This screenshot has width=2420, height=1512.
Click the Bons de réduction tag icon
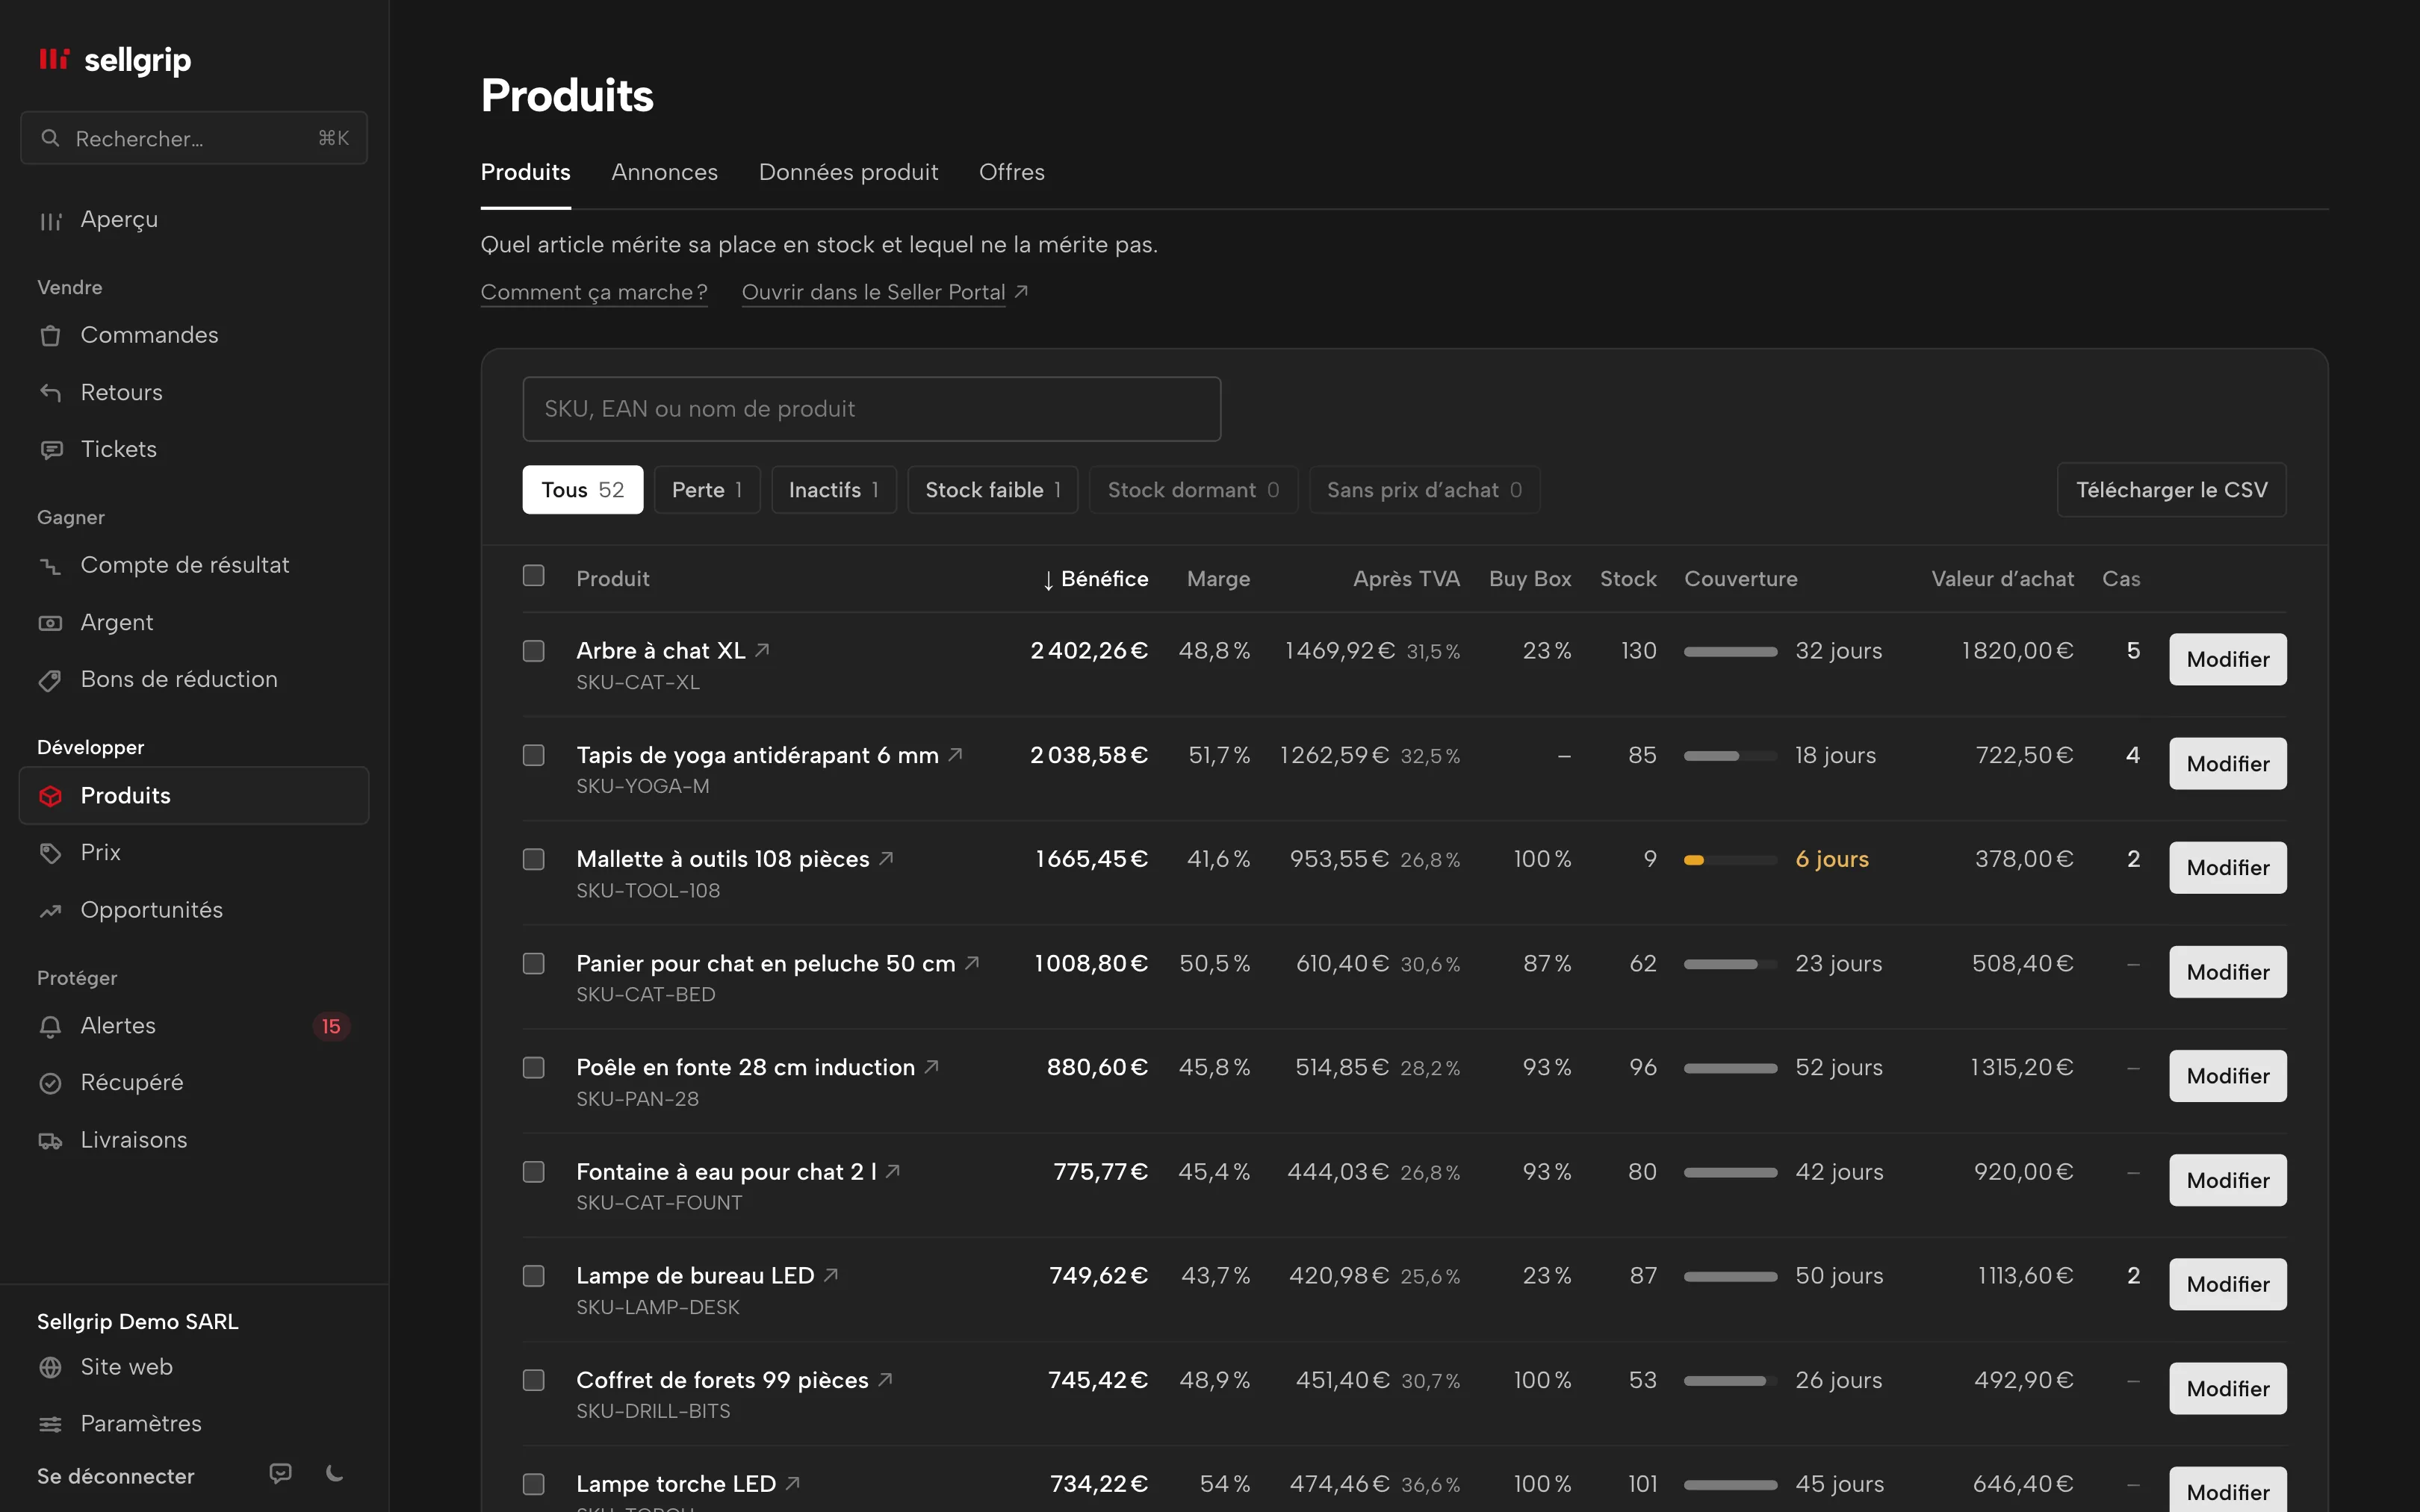click(50, 680)
